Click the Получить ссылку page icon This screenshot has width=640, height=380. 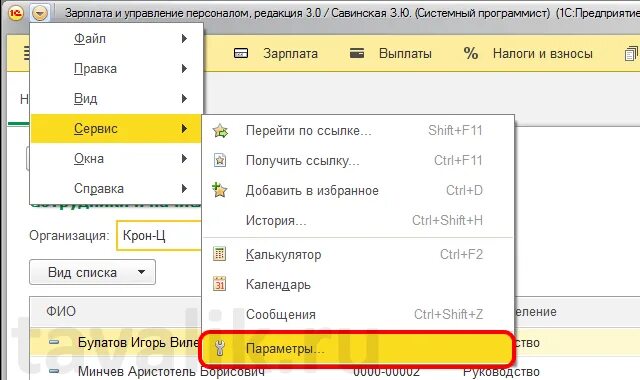(x=220, y=160)
